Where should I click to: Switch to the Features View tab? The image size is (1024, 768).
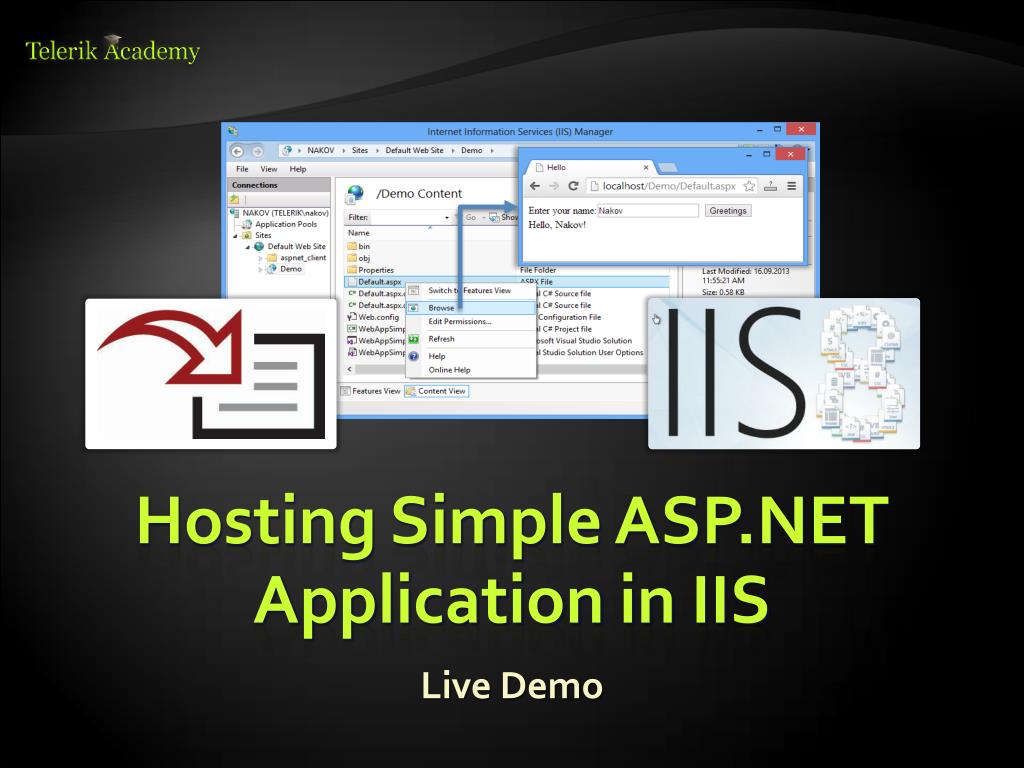tap(370, 391)
